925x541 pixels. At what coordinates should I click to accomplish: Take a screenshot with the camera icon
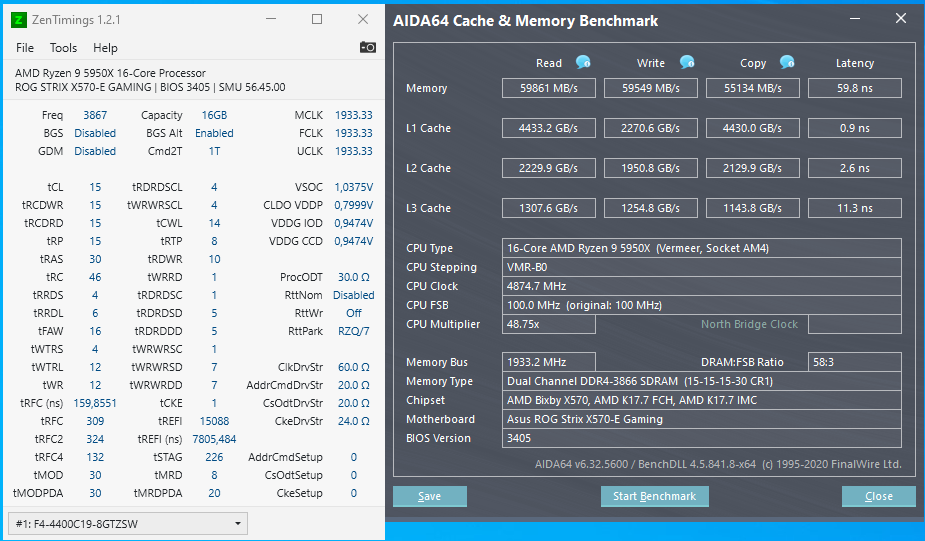368,47
